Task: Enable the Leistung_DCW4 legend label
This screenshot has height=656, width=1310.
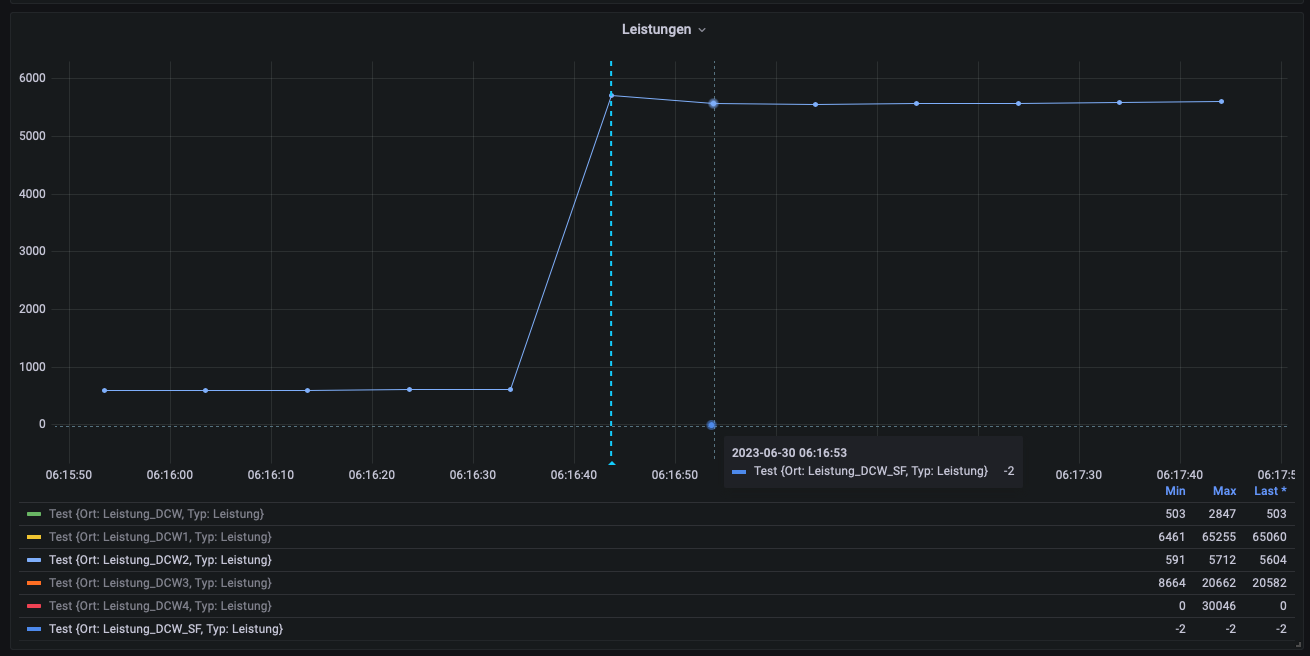Action: coord(159,606)
